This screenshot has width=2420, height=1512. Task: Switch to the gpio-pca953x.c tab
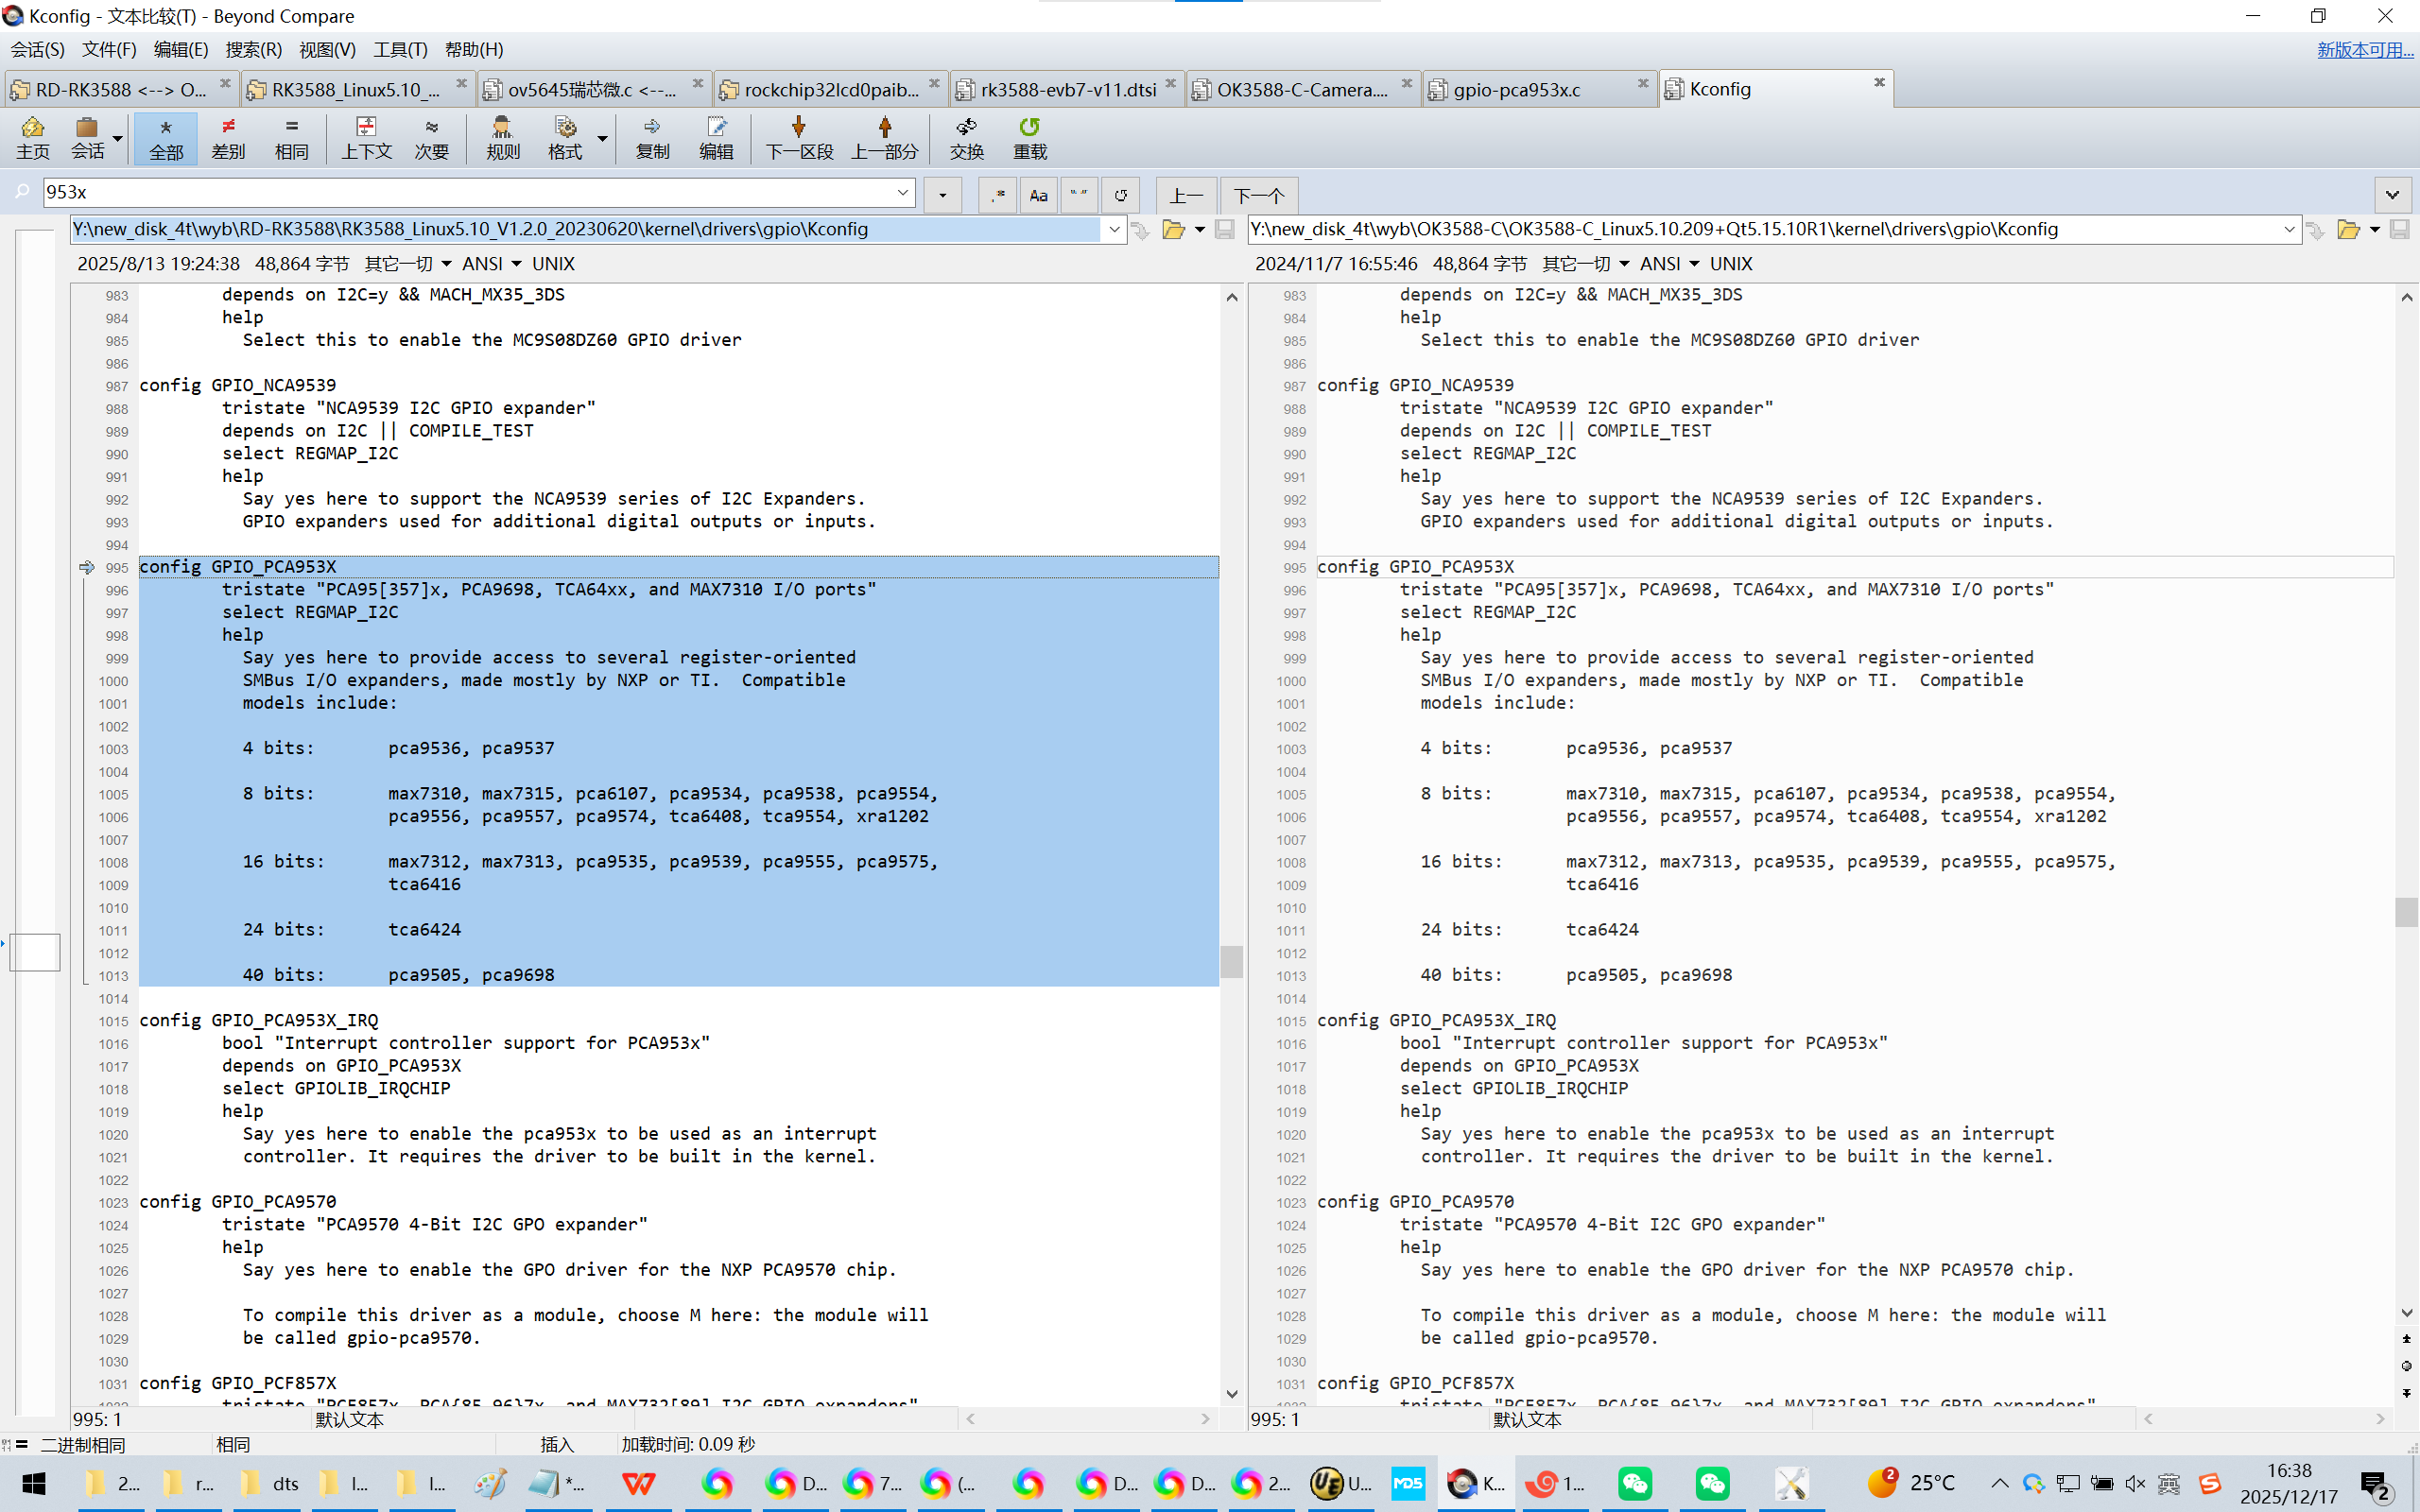(x=1516, y=90)
